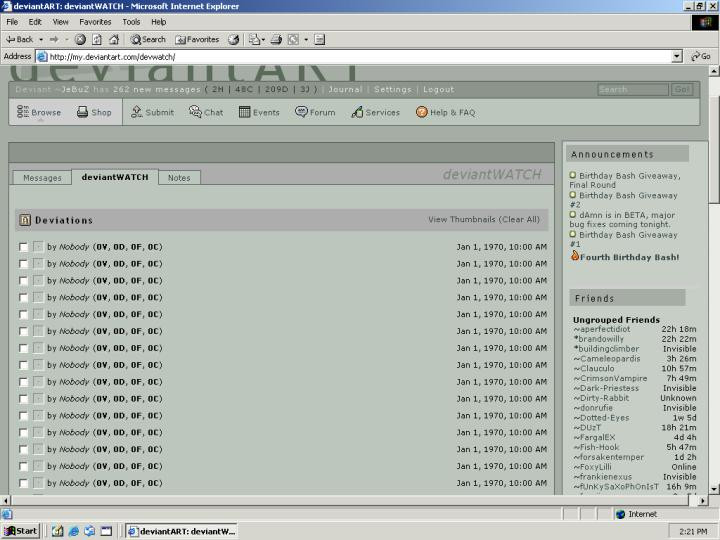Click the Stop loading icon in the toolbar
The image size is (720, 540).
pyautogui.click(x=80, y=39)
